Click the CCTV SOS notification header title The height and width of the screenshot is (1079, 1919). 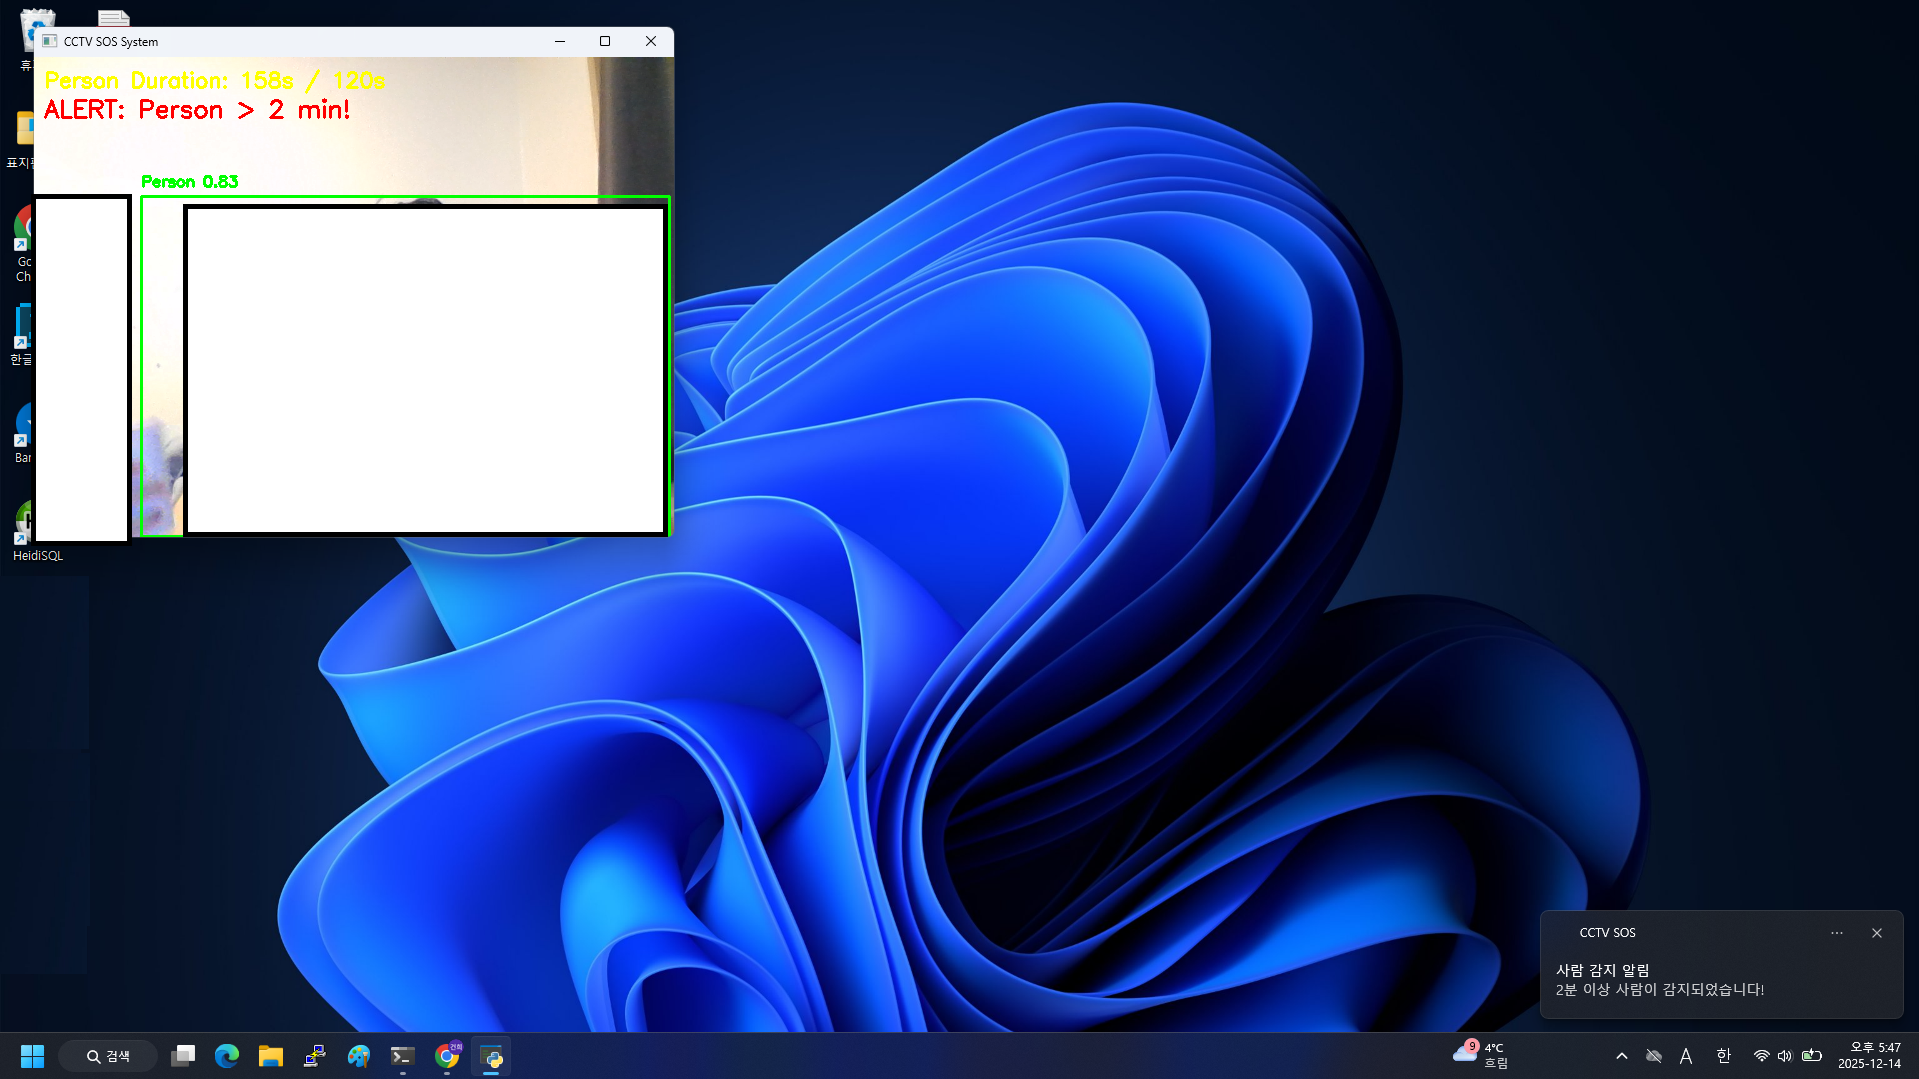click(1607, 933)
